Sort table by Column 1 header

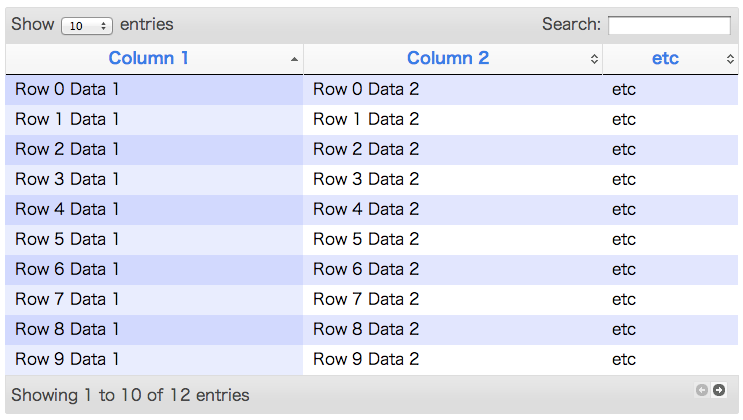pos(149,58)
